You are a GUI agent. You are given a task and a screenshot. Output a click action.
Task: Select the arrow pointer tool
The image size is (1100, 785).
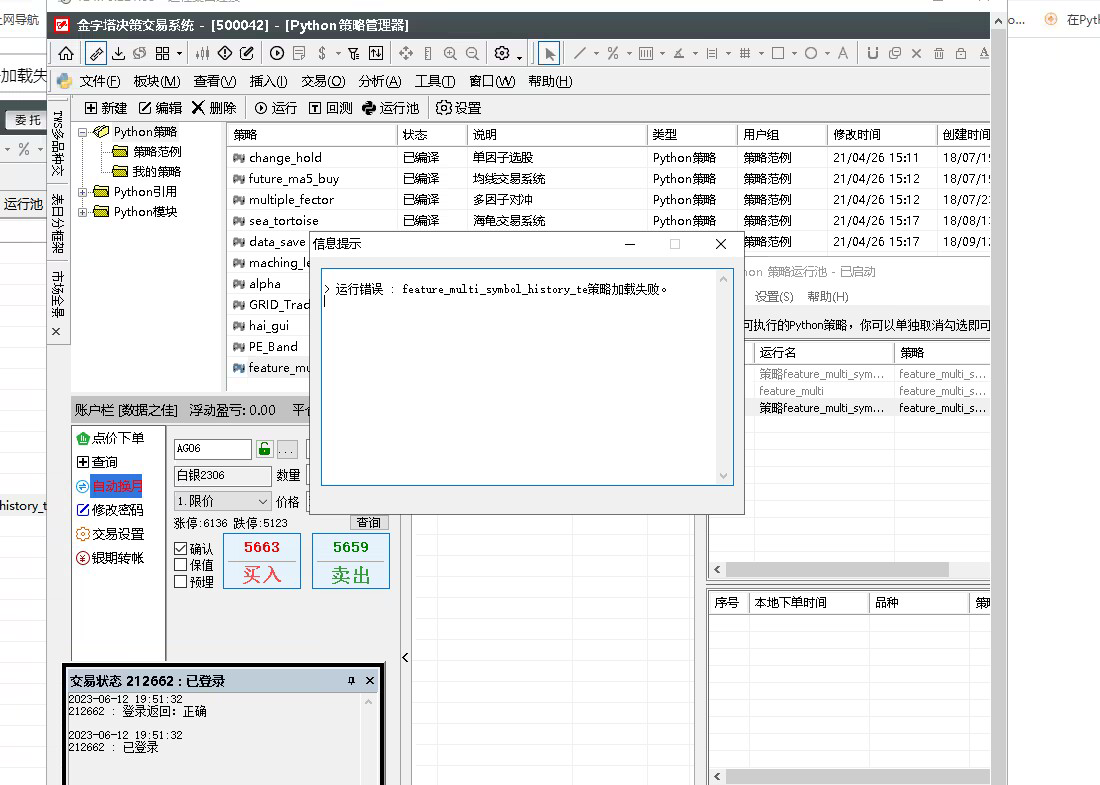point(549,53)
